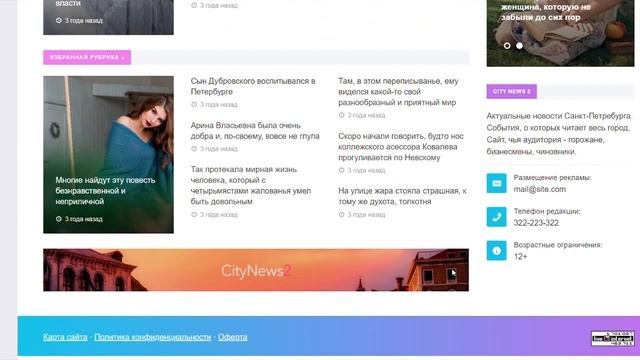Click the phone number 322-223-322
The height and width of the screenshot is (360, 640).
(x=536, y=223)
